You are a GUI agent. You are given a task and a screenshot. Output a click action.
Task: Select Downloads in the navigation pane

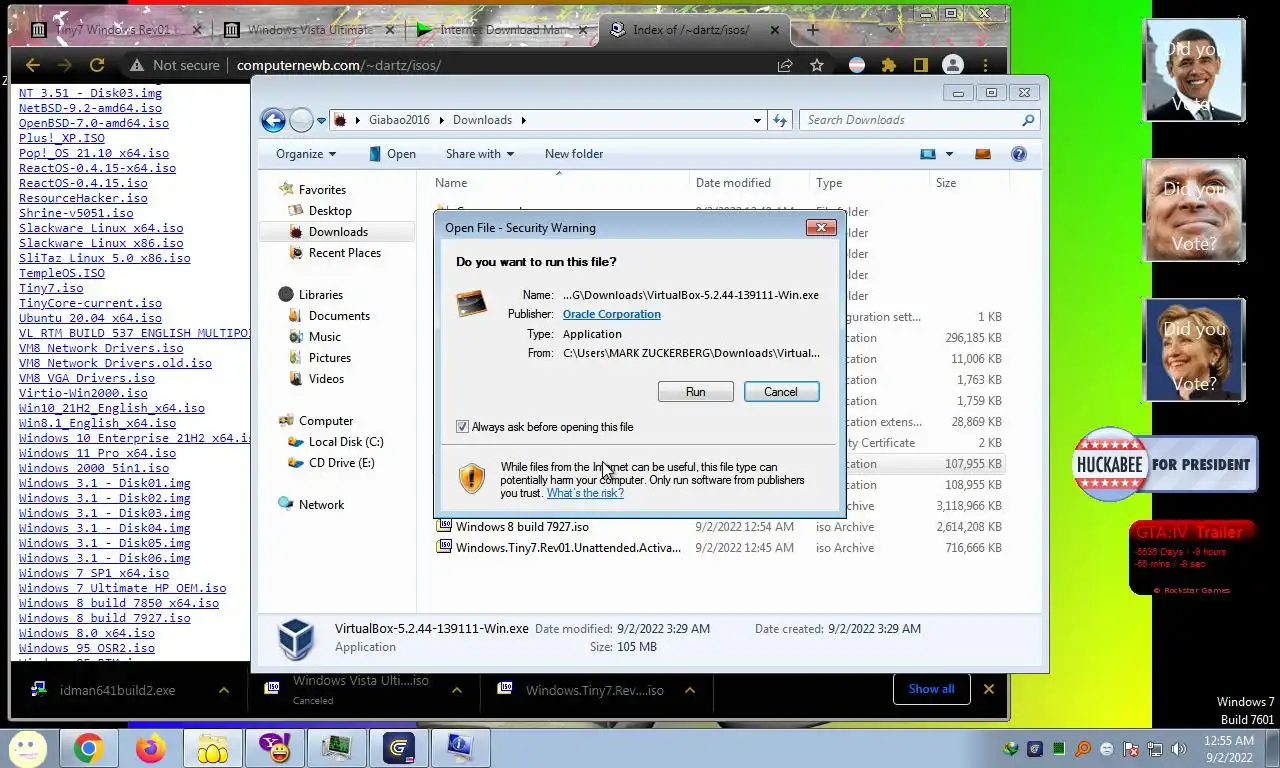(338, 232)
